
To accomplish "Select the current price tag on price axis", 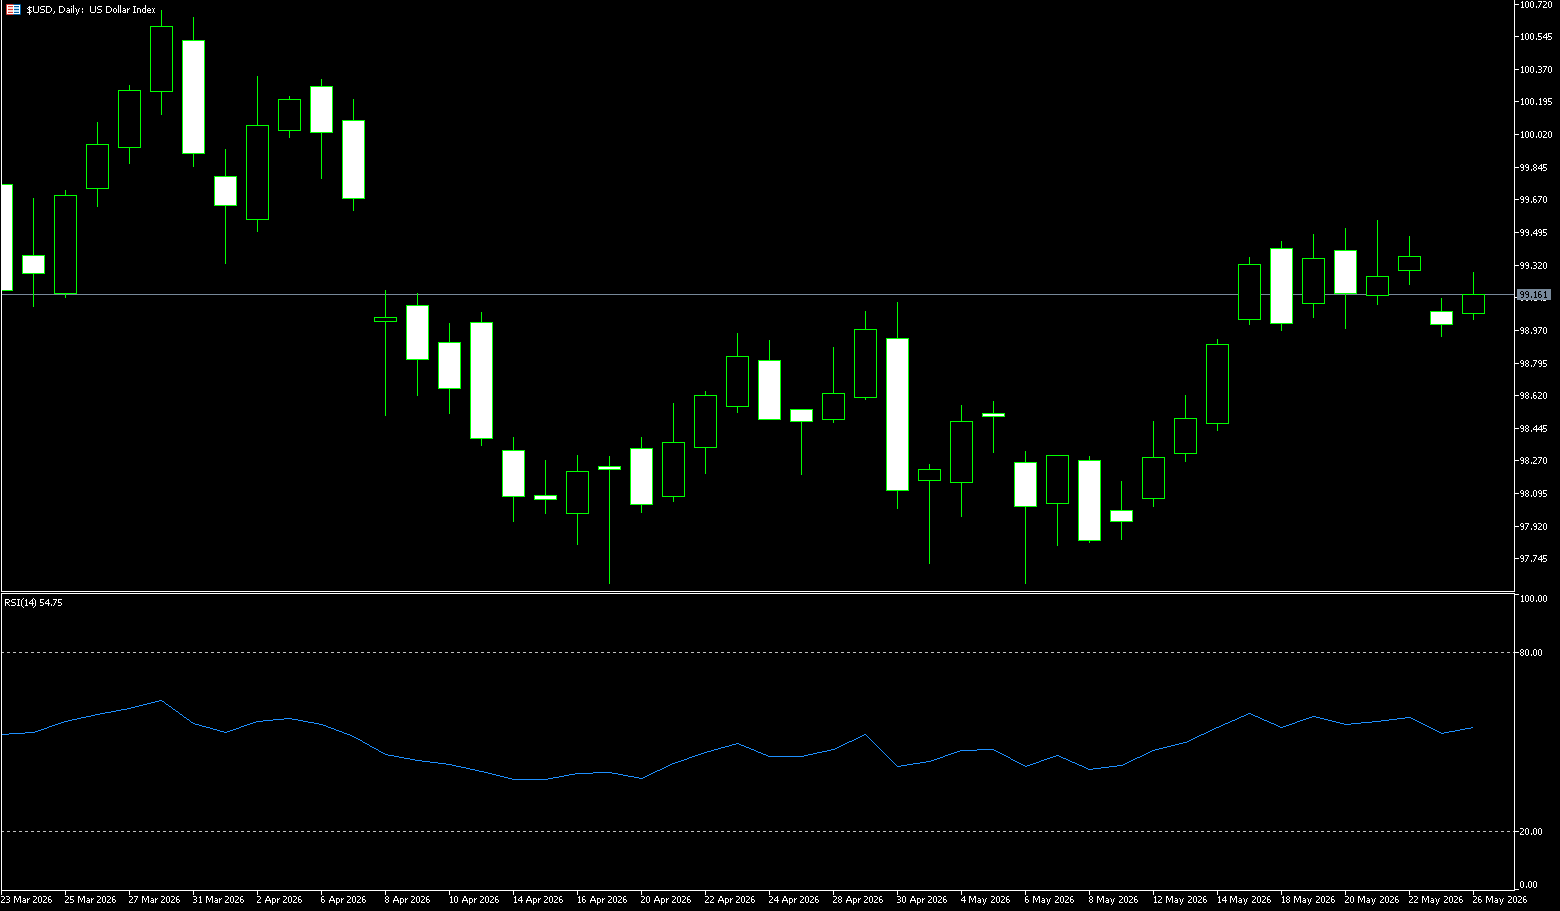I will pyautogui.click(x=1534, y=295).
